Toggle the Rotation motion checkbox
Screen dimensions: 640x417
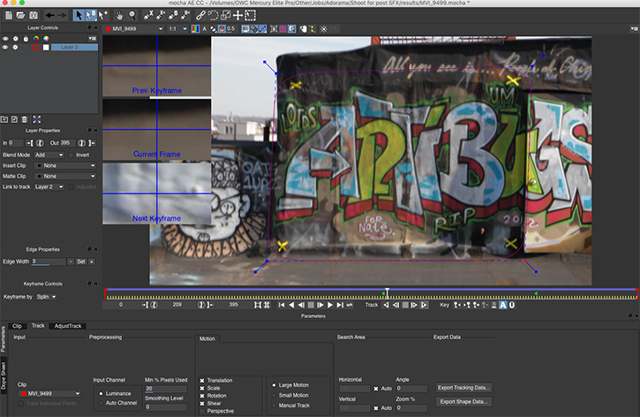[202, 396]
